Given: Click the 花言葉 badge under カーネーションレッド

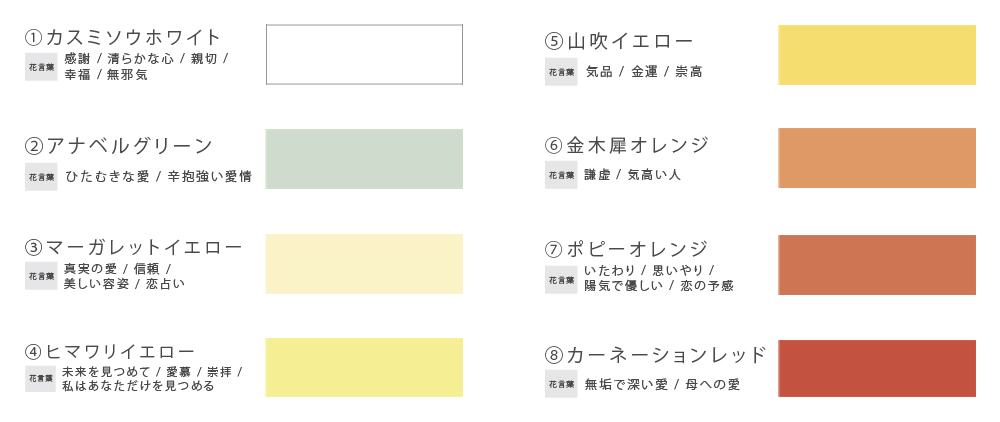Looking at the screenshot, I should [x=561, y=384].
